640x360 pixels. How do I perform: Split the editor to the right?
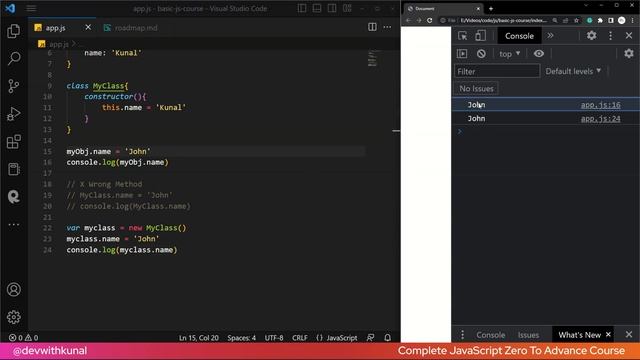[x=372, y=27]
